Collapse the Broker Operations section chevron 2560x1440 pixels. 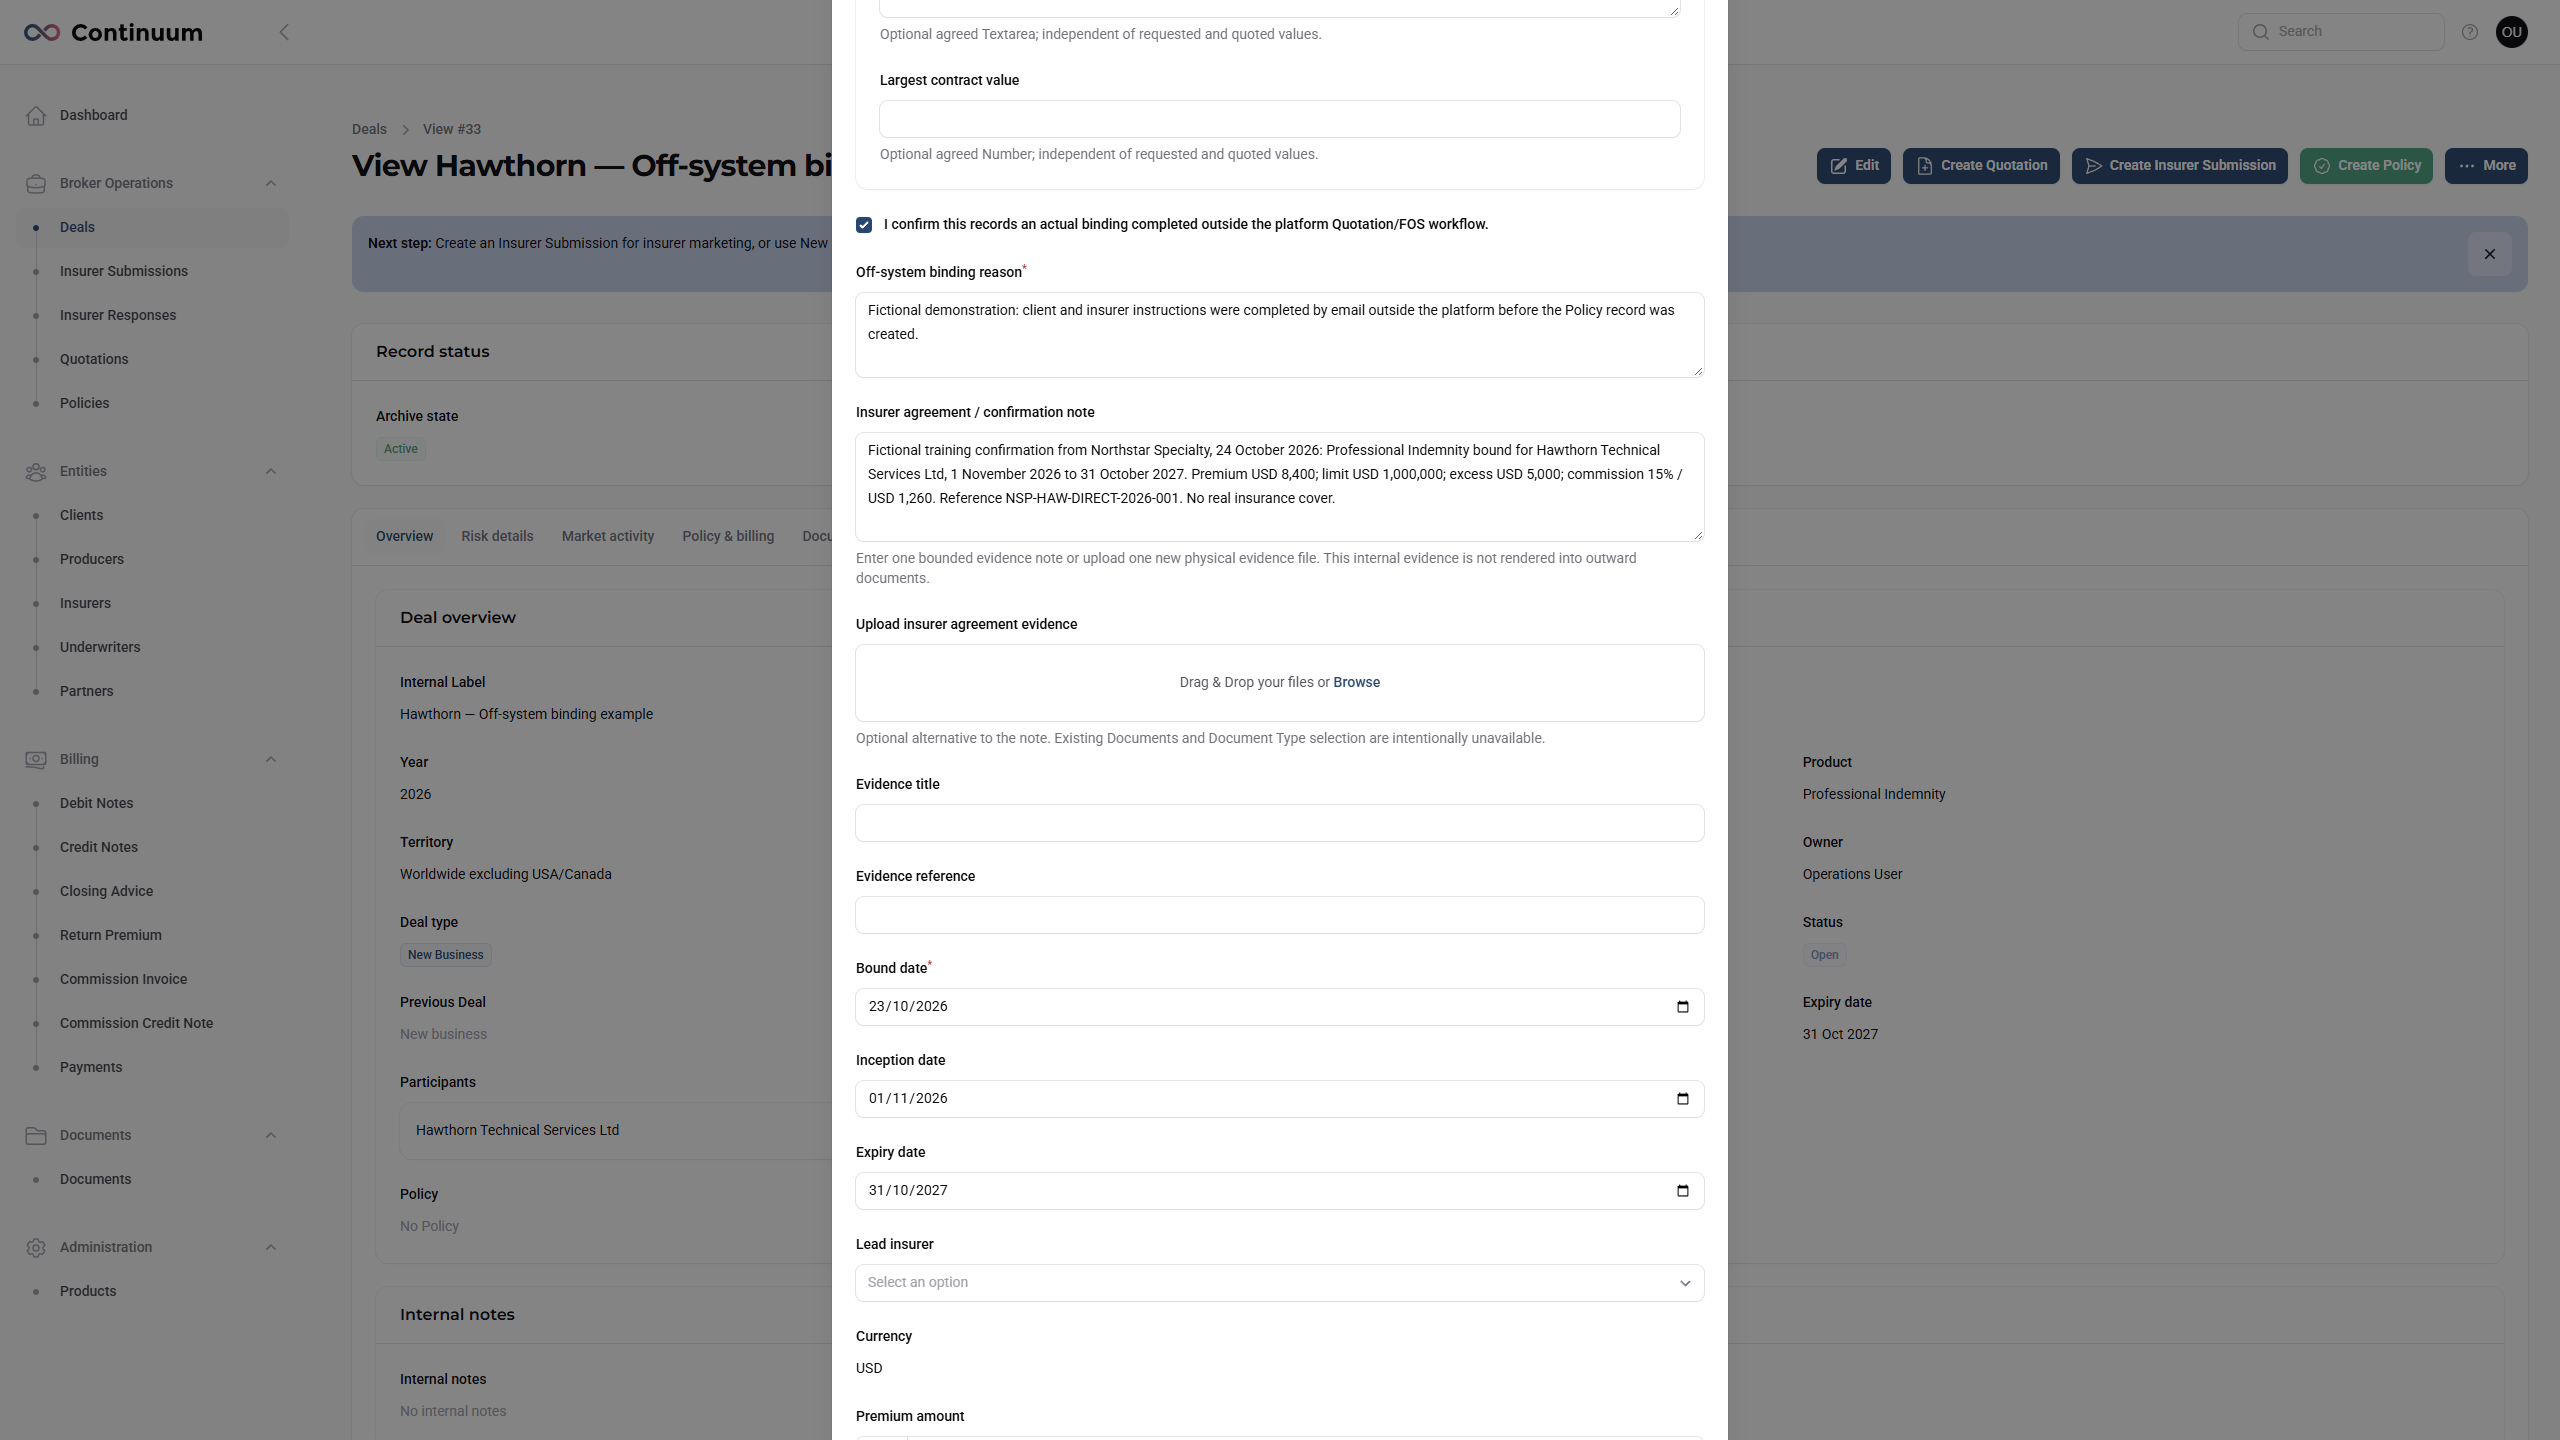[x=271, y=184]
